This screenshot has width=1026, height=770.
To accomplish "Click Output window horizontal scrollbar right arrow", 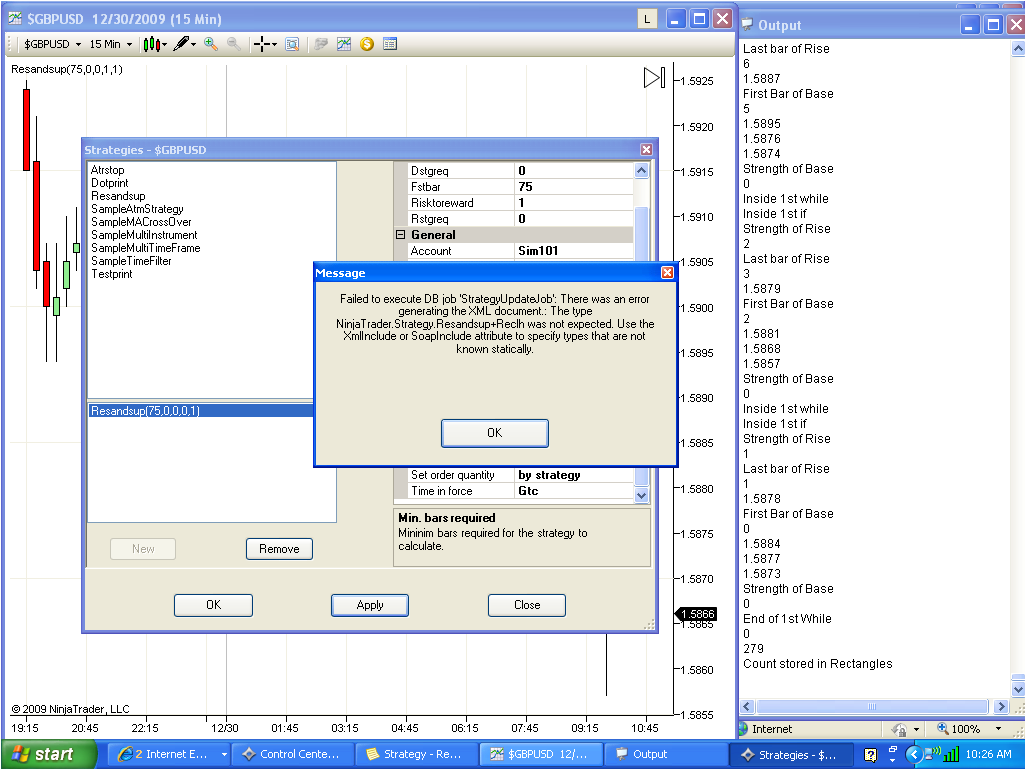I will [x=1000, y=707].
